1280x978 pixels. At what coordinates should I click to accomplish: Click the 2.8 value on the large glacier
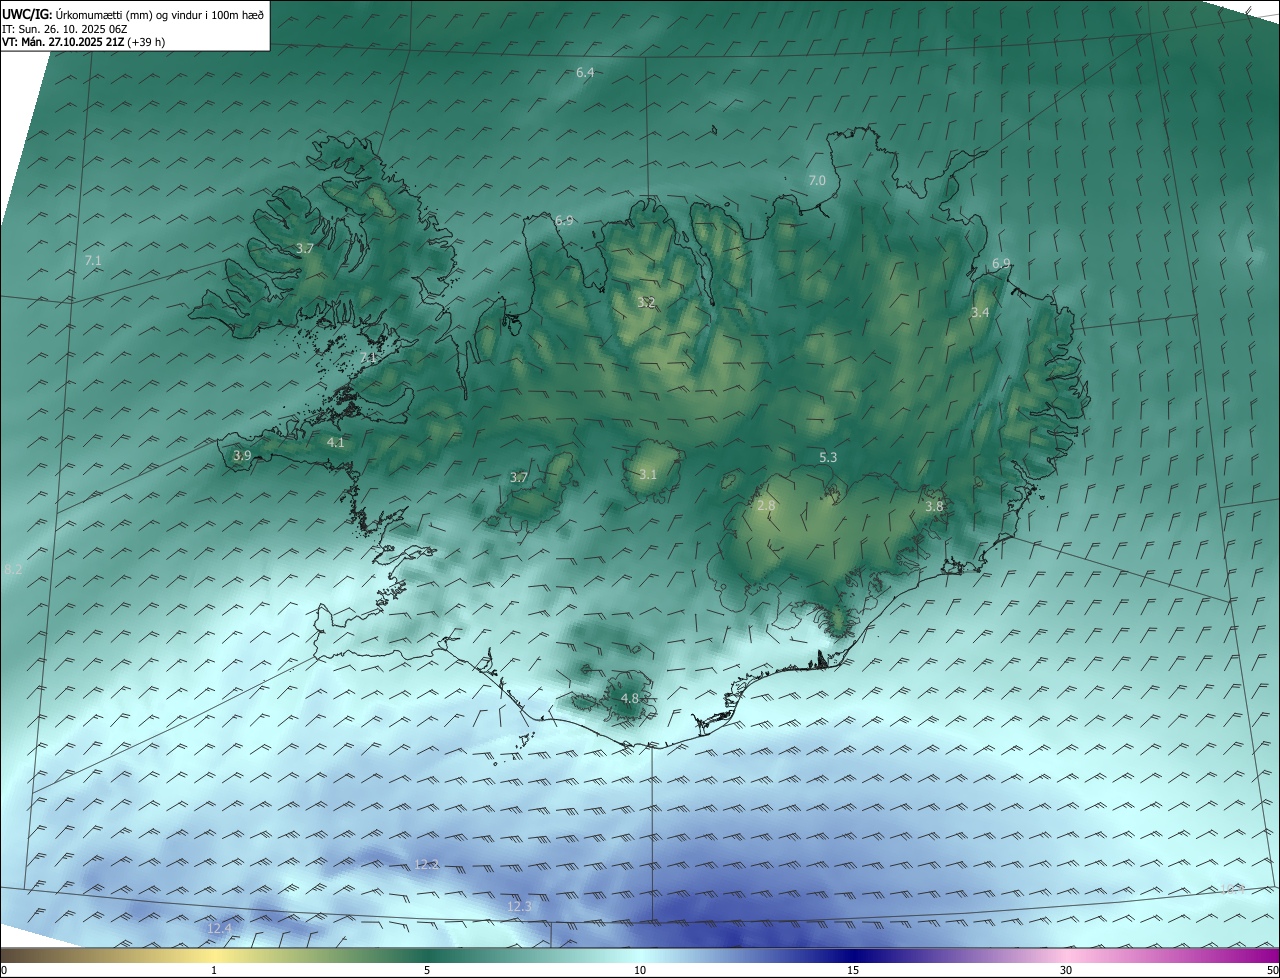[766, 506]
